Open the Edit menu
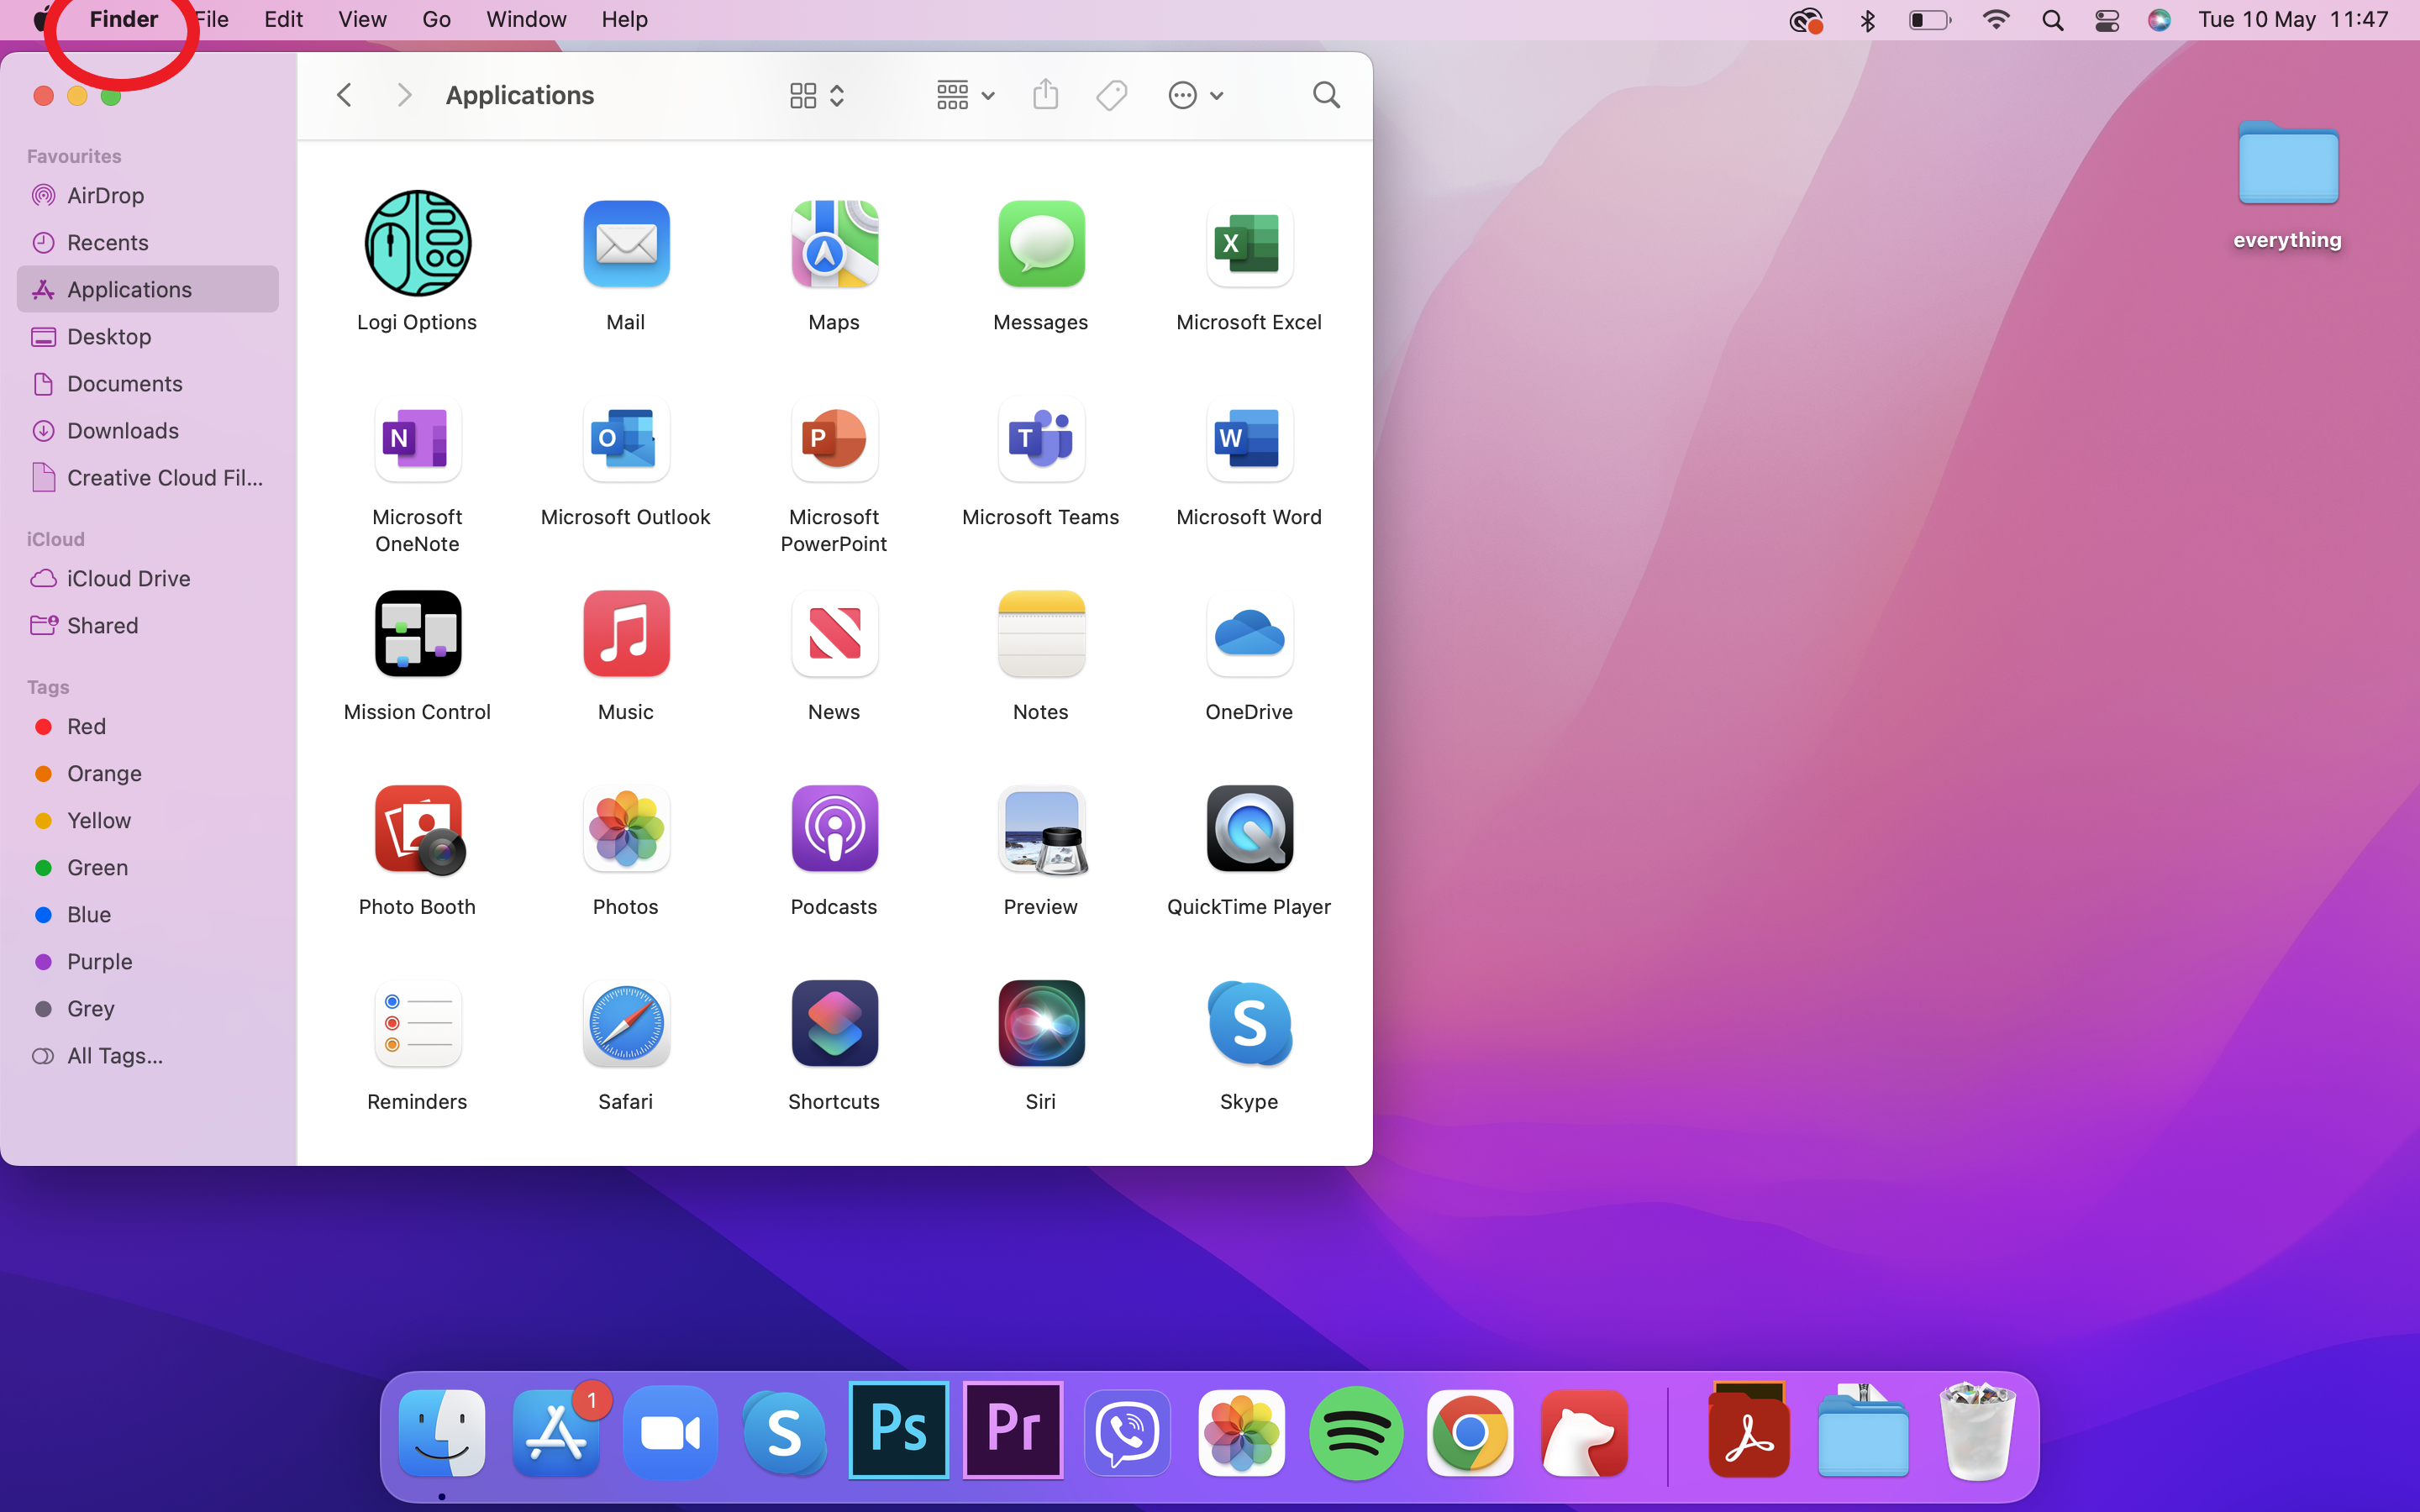 click(x=283, y=19)
